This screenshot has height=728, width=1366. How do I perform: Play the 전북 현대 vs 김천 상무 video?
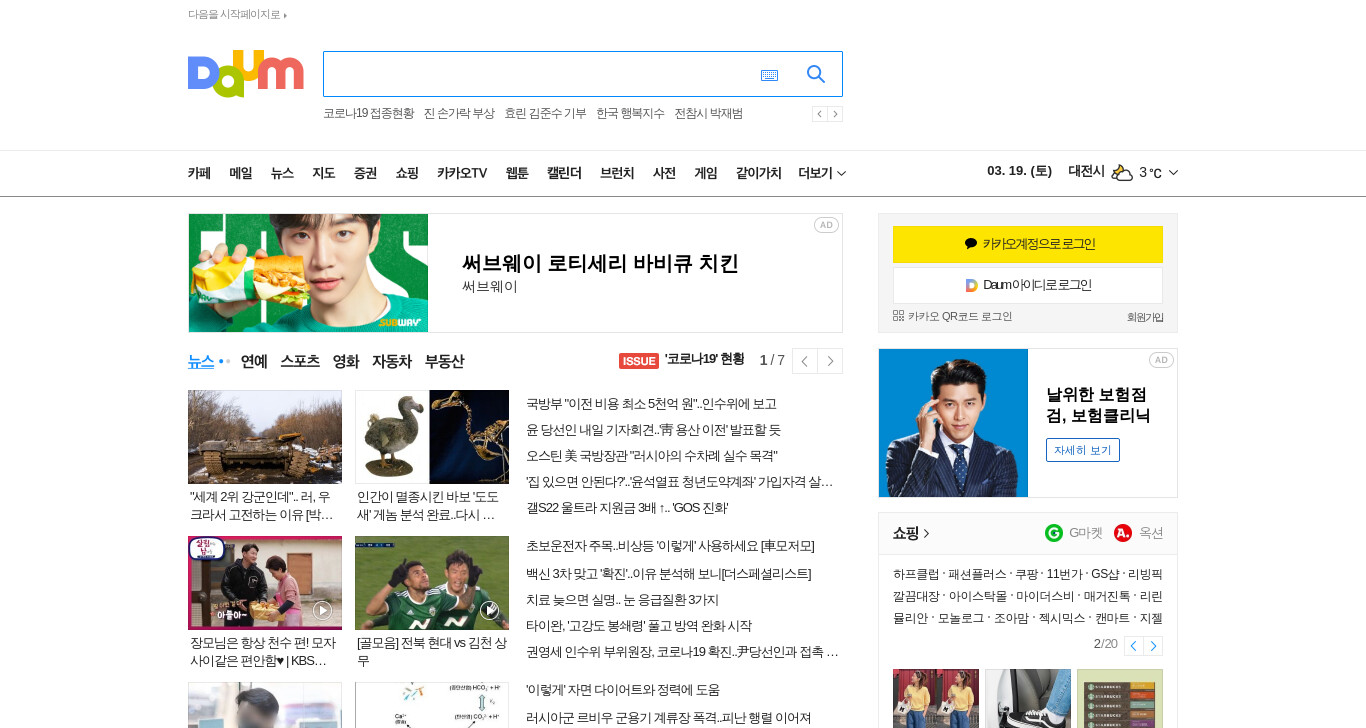489,610
